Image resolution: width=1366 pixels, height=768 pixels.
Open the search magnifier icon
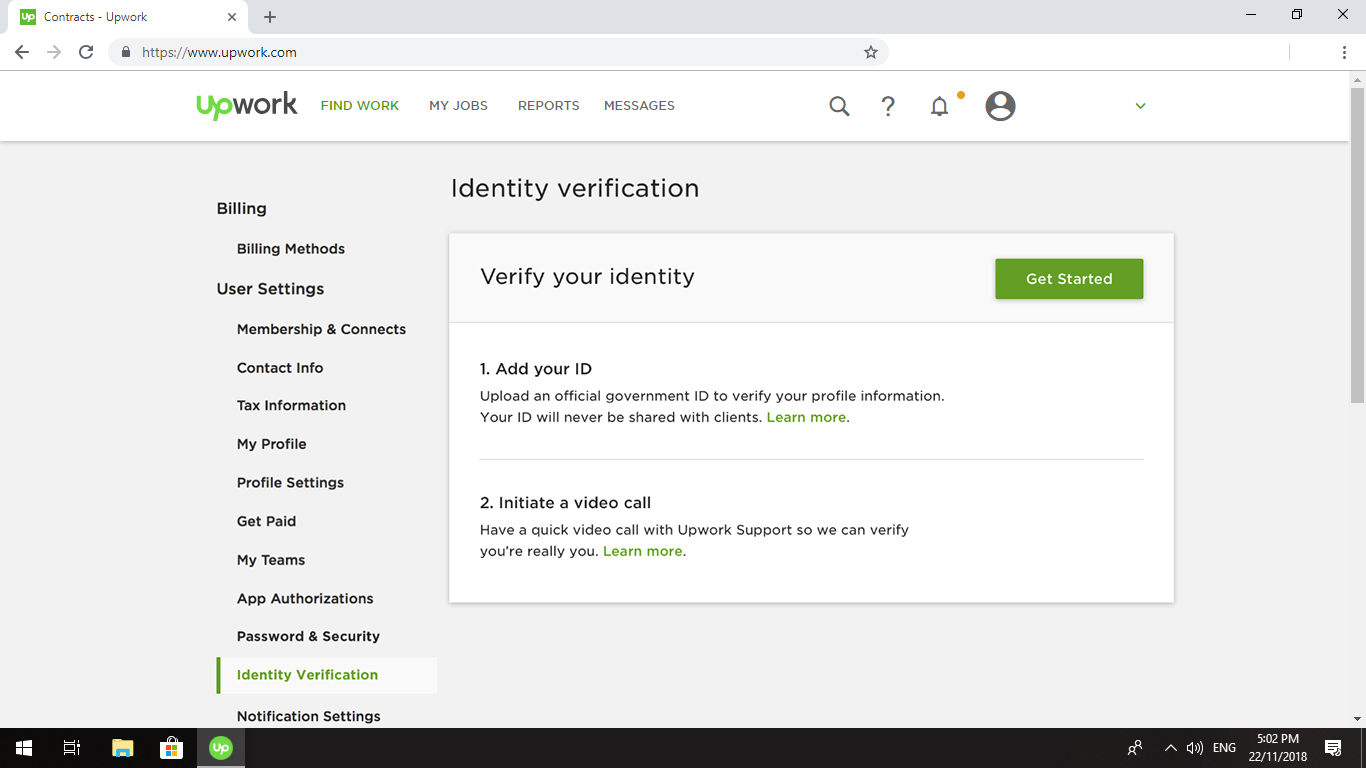coord(839,106)
